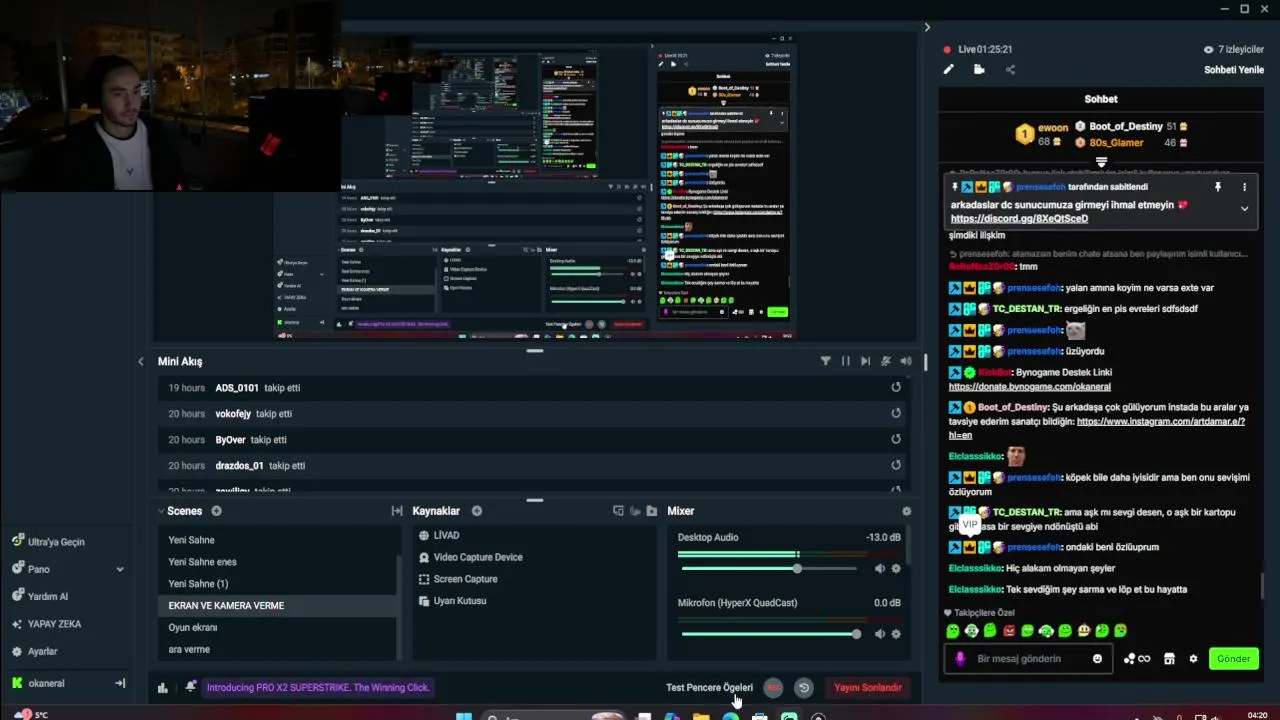1280x720 pixels.
Task: Click the Bir mesaj gönderin input field
Action: tap(1028, 659)
